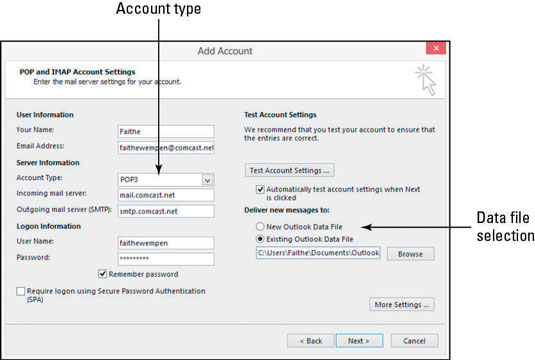Click the Deliver new messages to label
This screenshot has height=360, width=535.
click(287, 210)
